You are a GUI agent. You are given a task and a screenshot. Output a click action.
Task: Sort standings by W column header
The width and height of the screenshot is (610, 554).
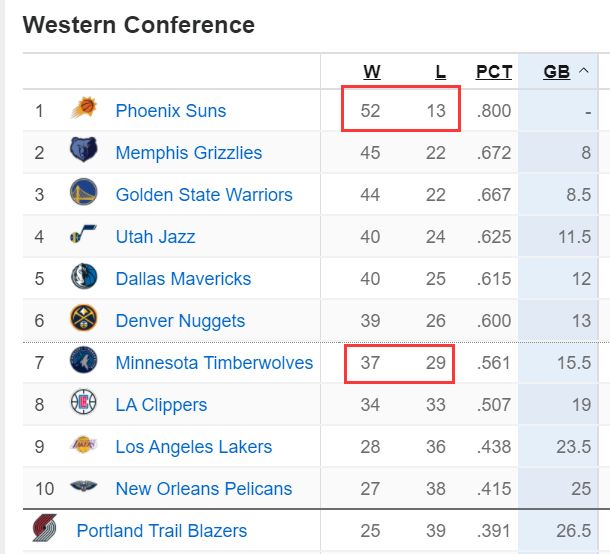coord(371,72)
